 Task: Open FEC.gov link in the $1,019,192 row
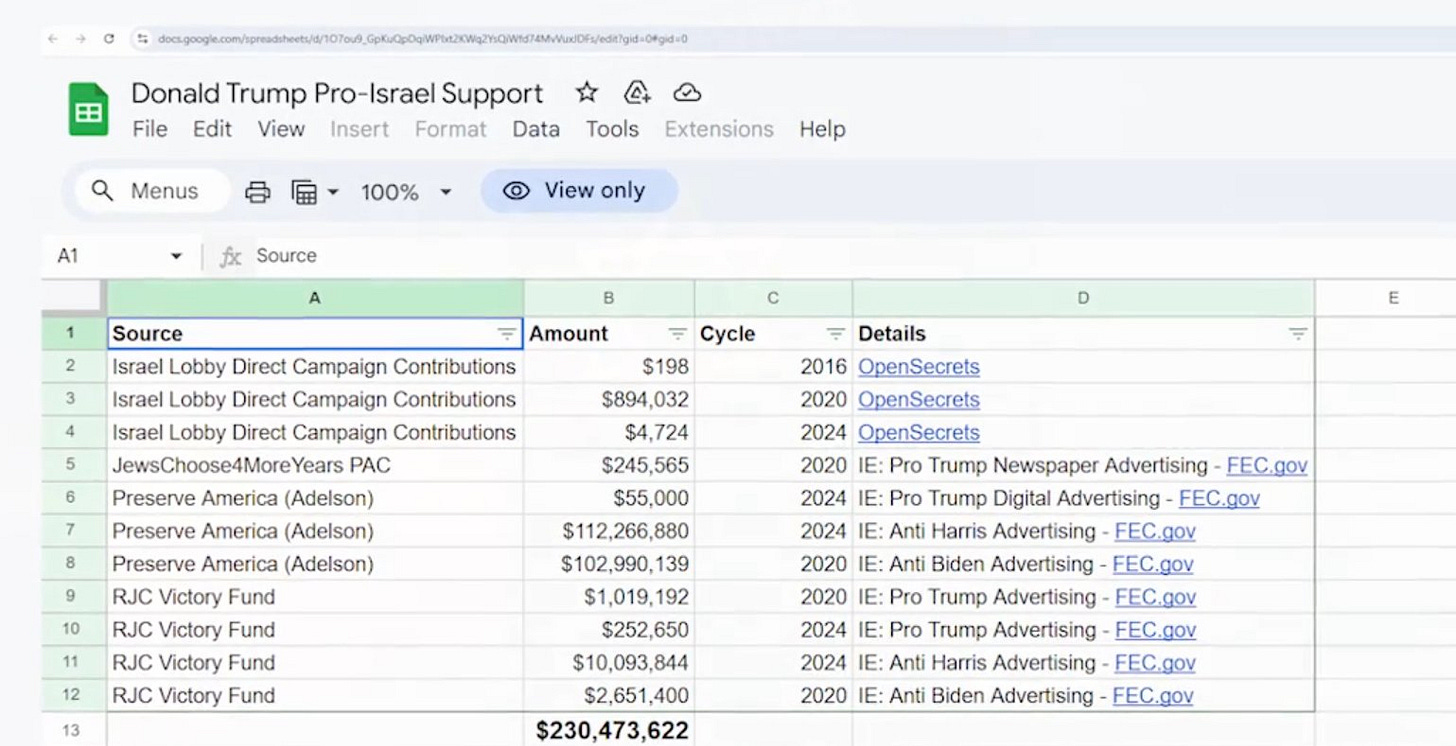(x=1156, y=598)
